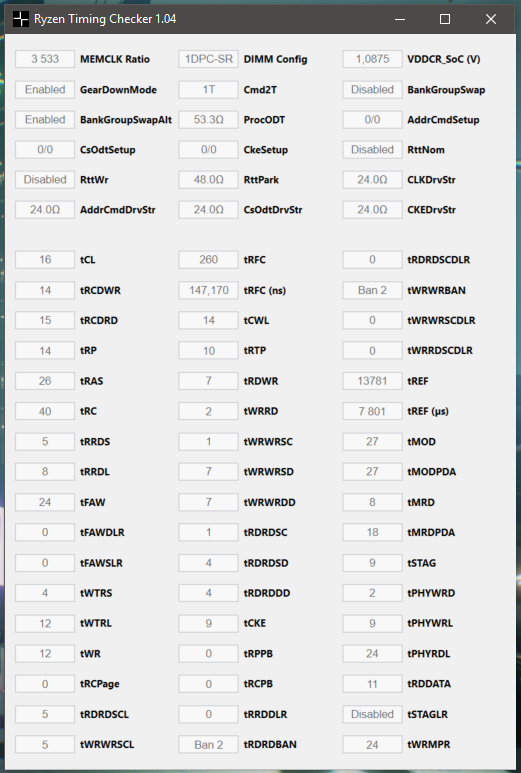Click the tFAW field showing 24
521x773 pixels.
[x=45, y=502]
